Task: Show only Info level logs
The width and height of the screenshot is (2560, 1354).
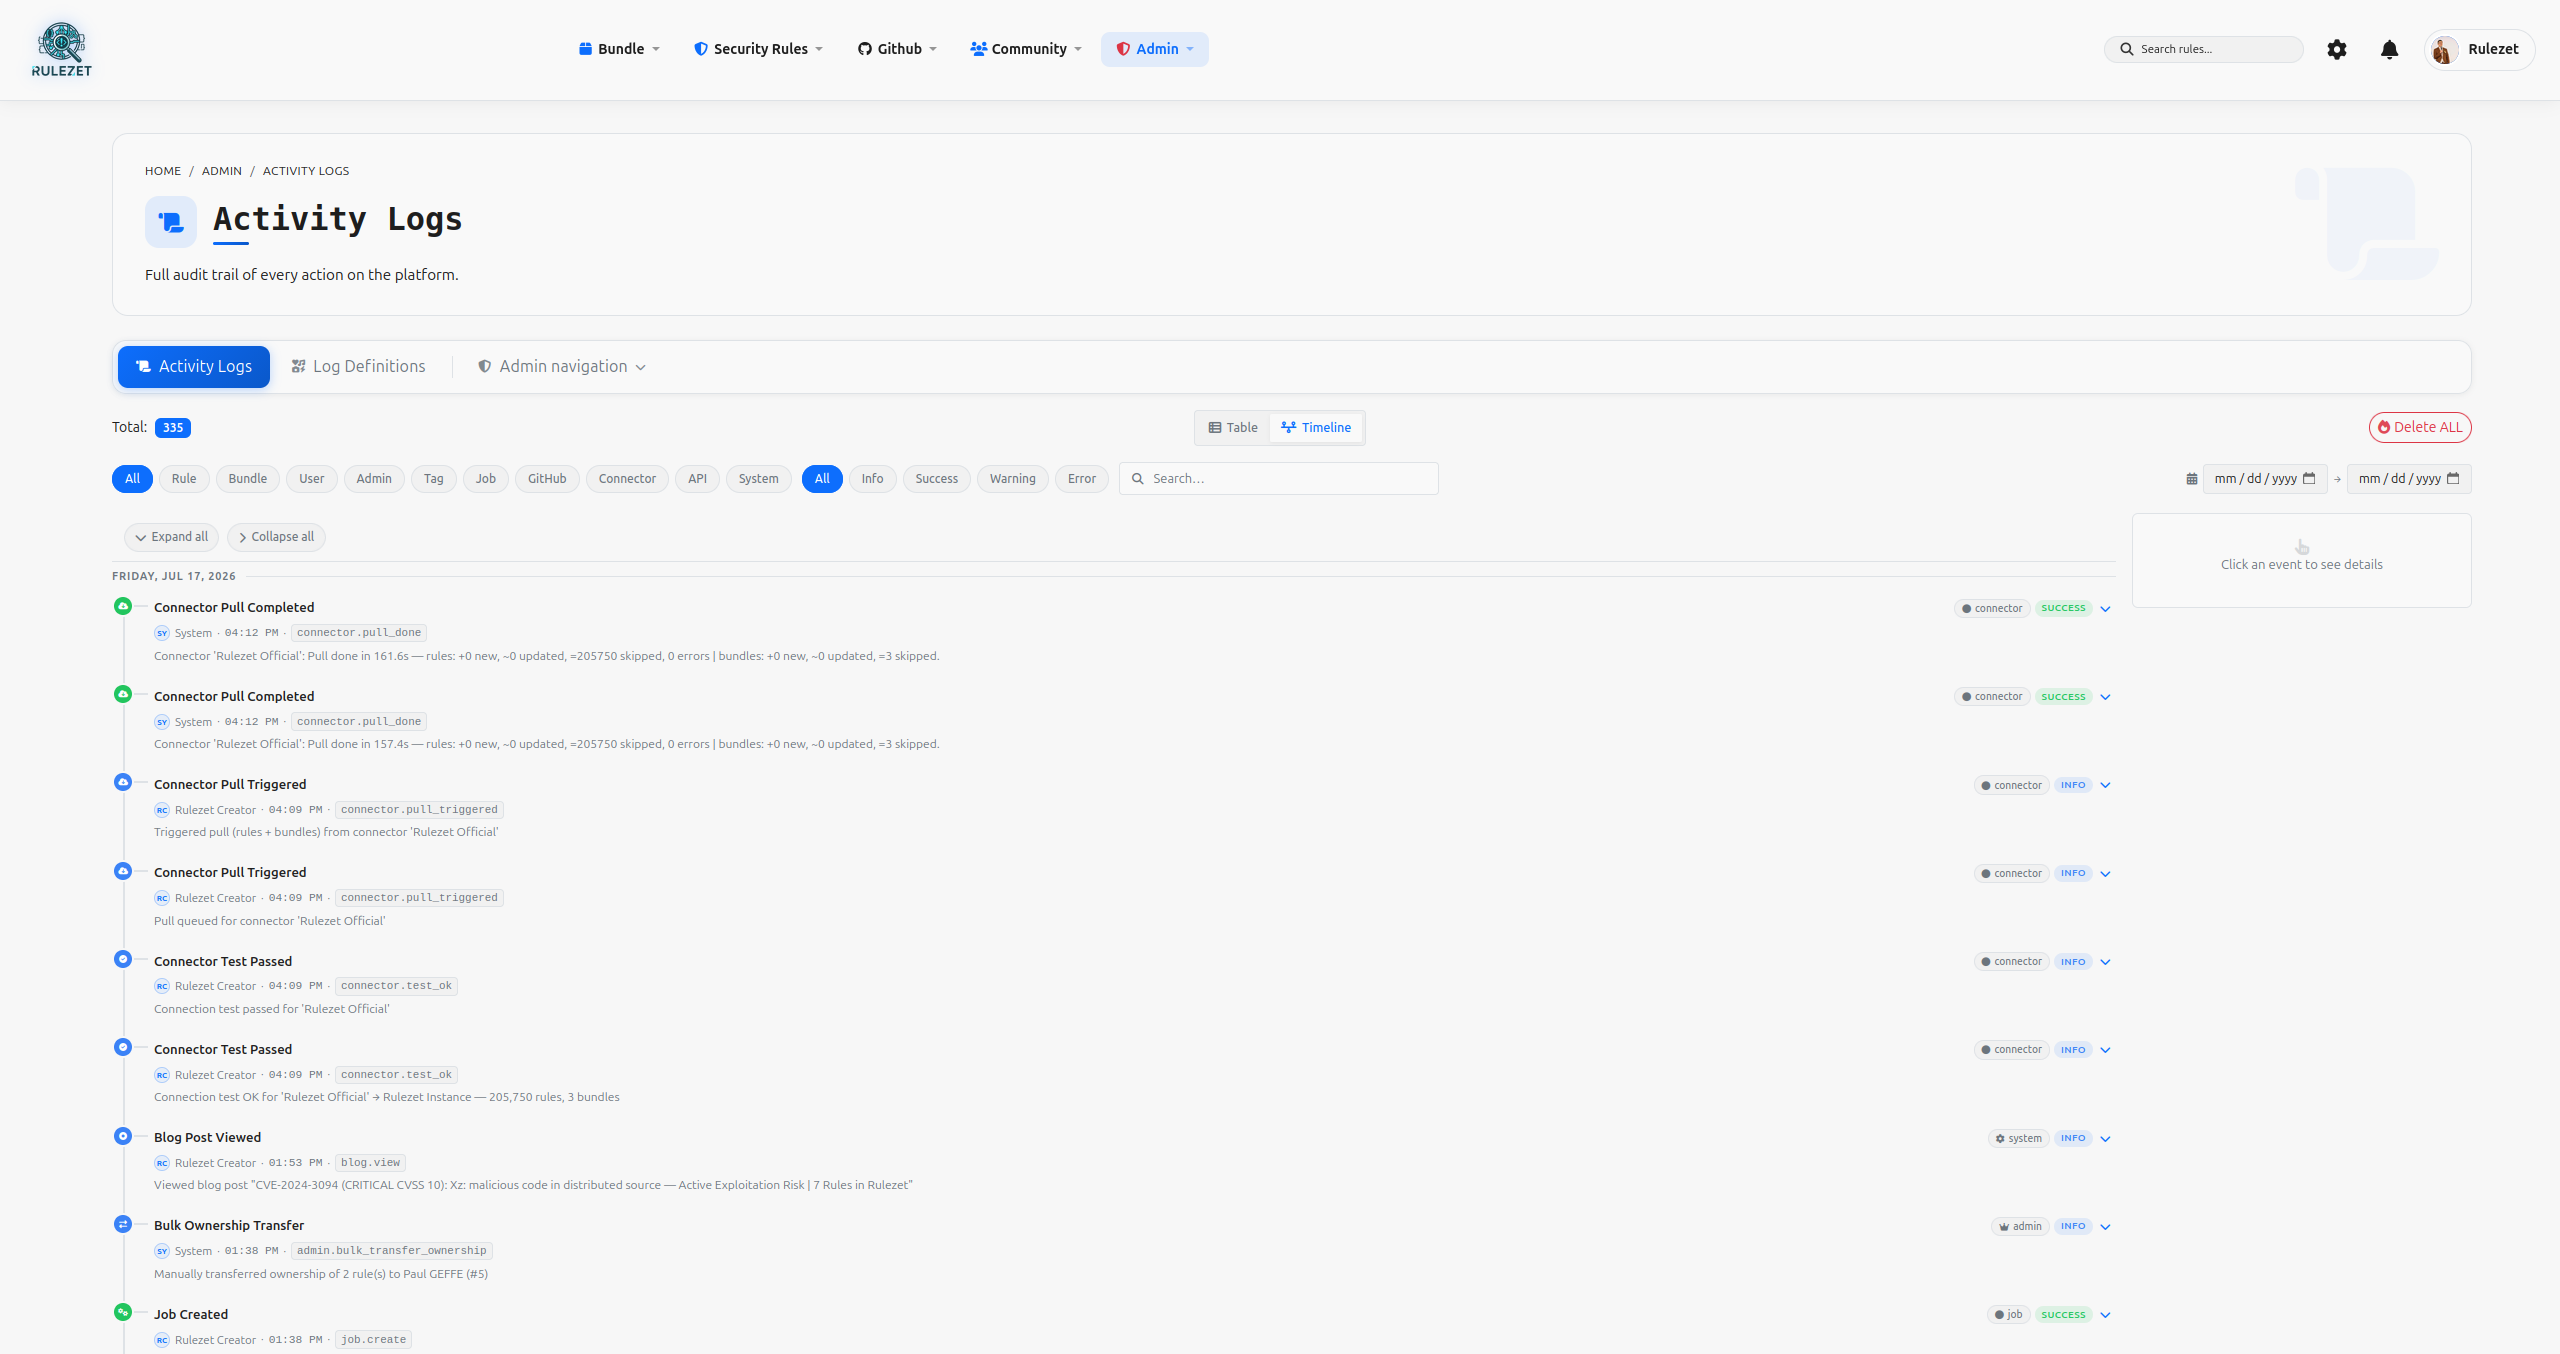Action: (x=873, y=479)
